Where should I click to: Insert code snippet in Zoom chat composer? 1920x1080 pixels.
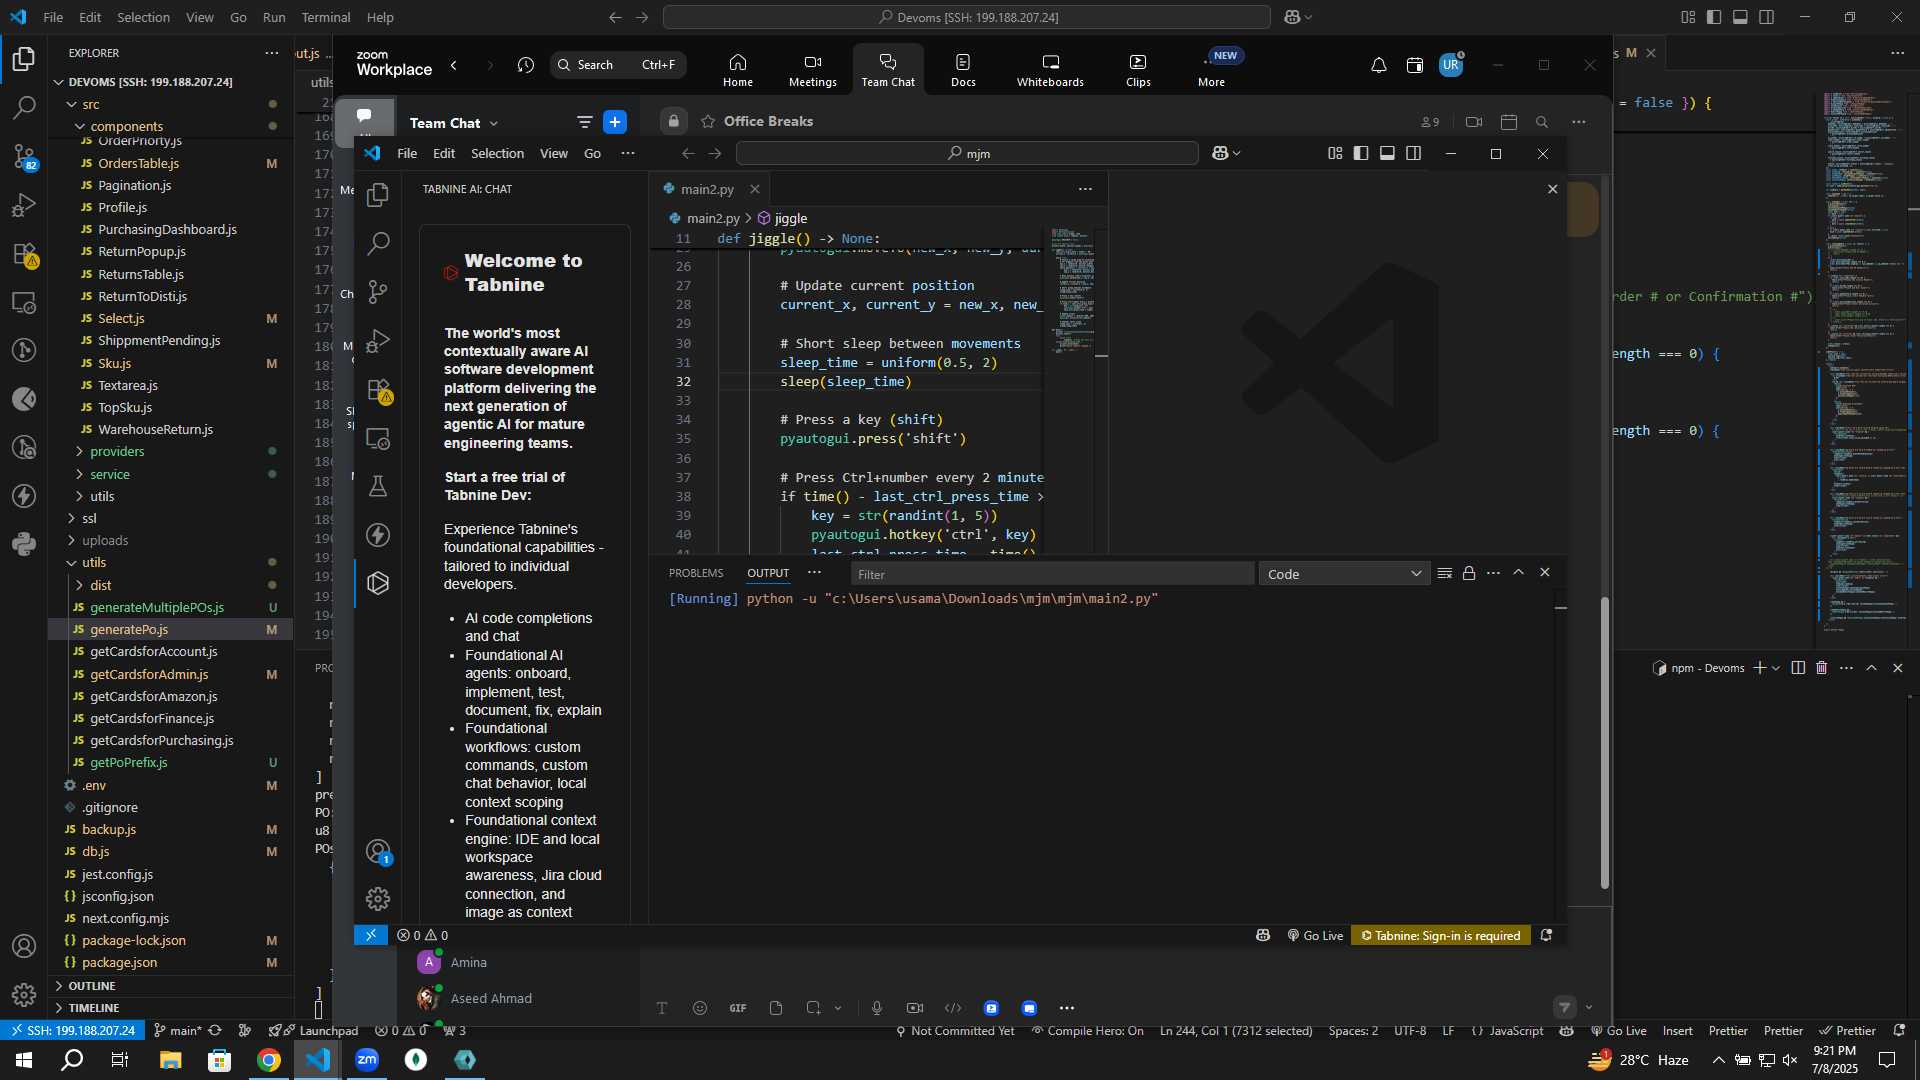(953, 1008)
